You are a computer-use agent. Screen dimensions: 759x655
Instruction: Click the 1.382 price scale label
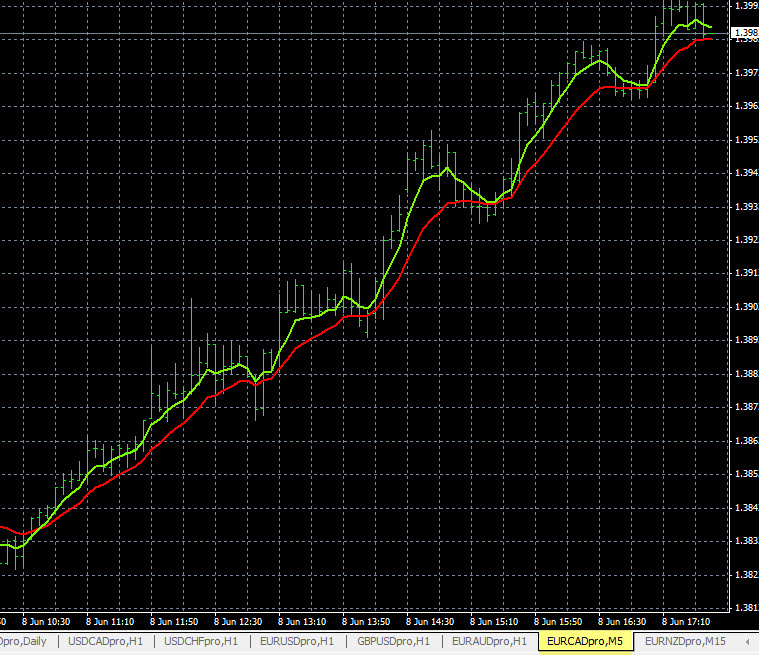(x=745, y=575)
